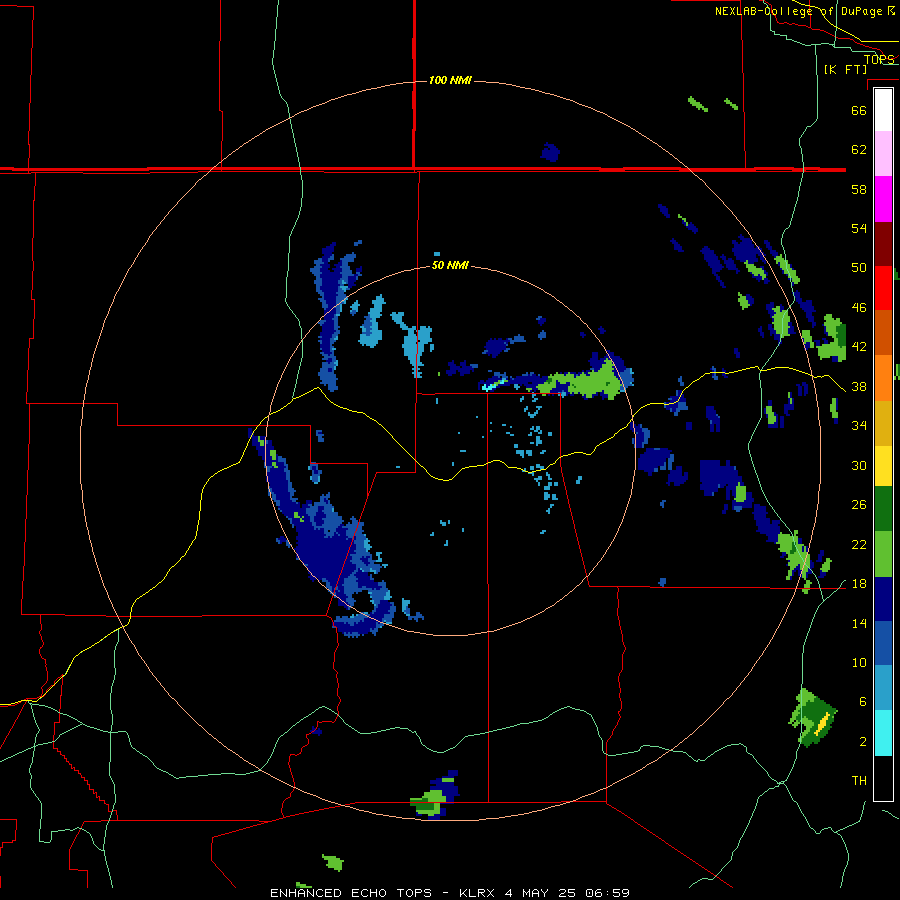Viewport: 900px width, 900px height.
Task: Click the 34 legend value label
Action: (859, 425)
